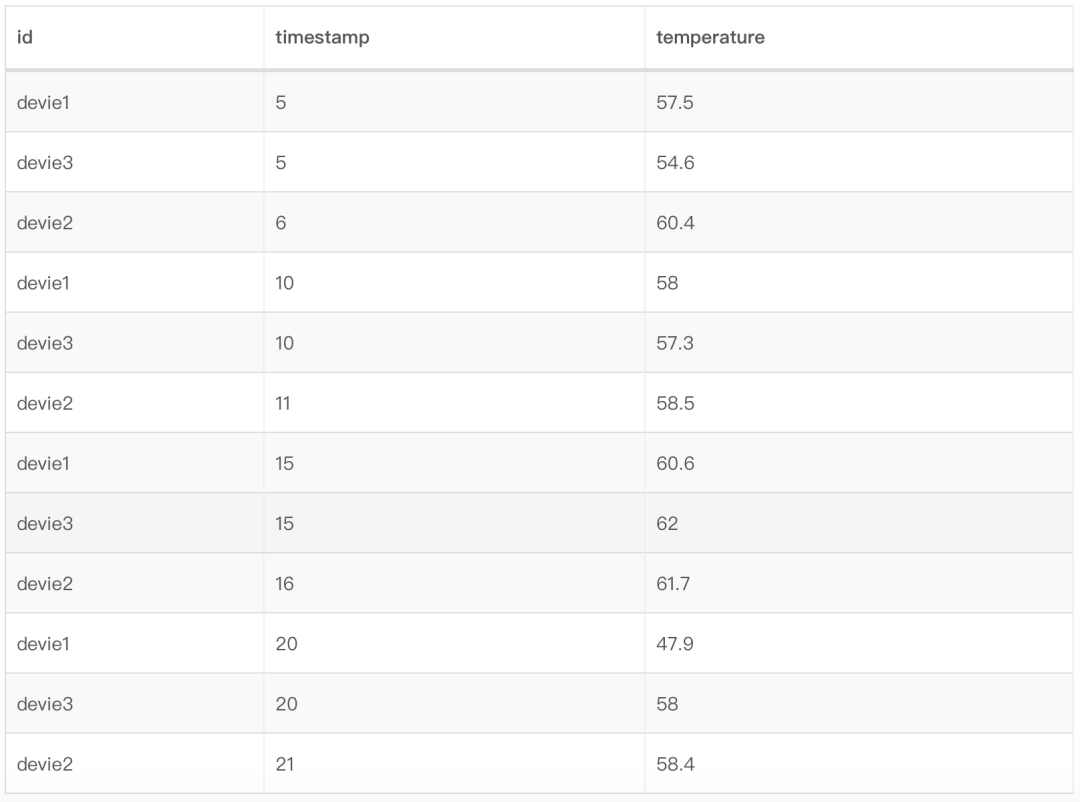Click the temperature value 57.3
Viewport: 1080px width, 802px height.
[x=675, y=343]
